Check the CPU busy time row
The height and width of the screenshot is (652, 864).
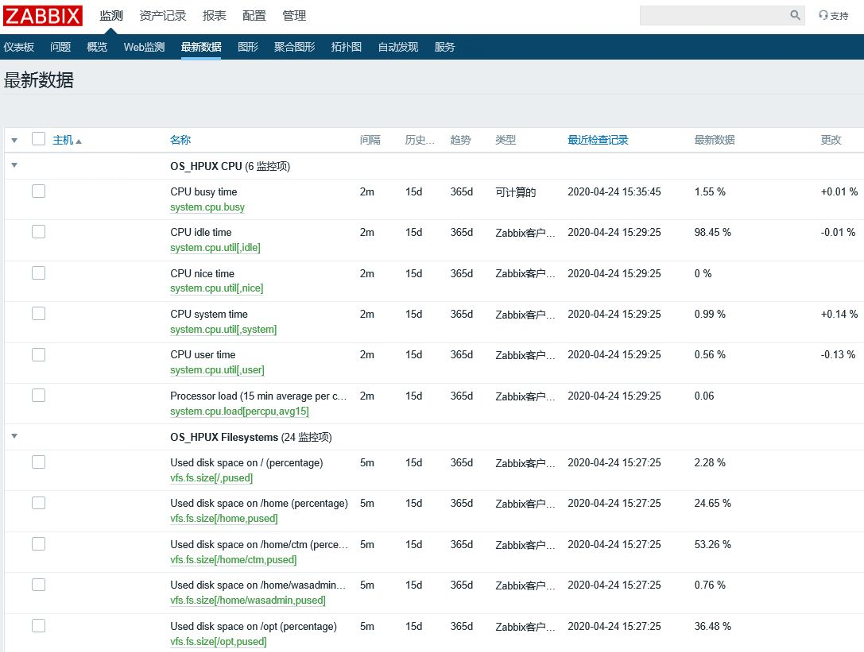pyautogui.click(x=39, y=191)
